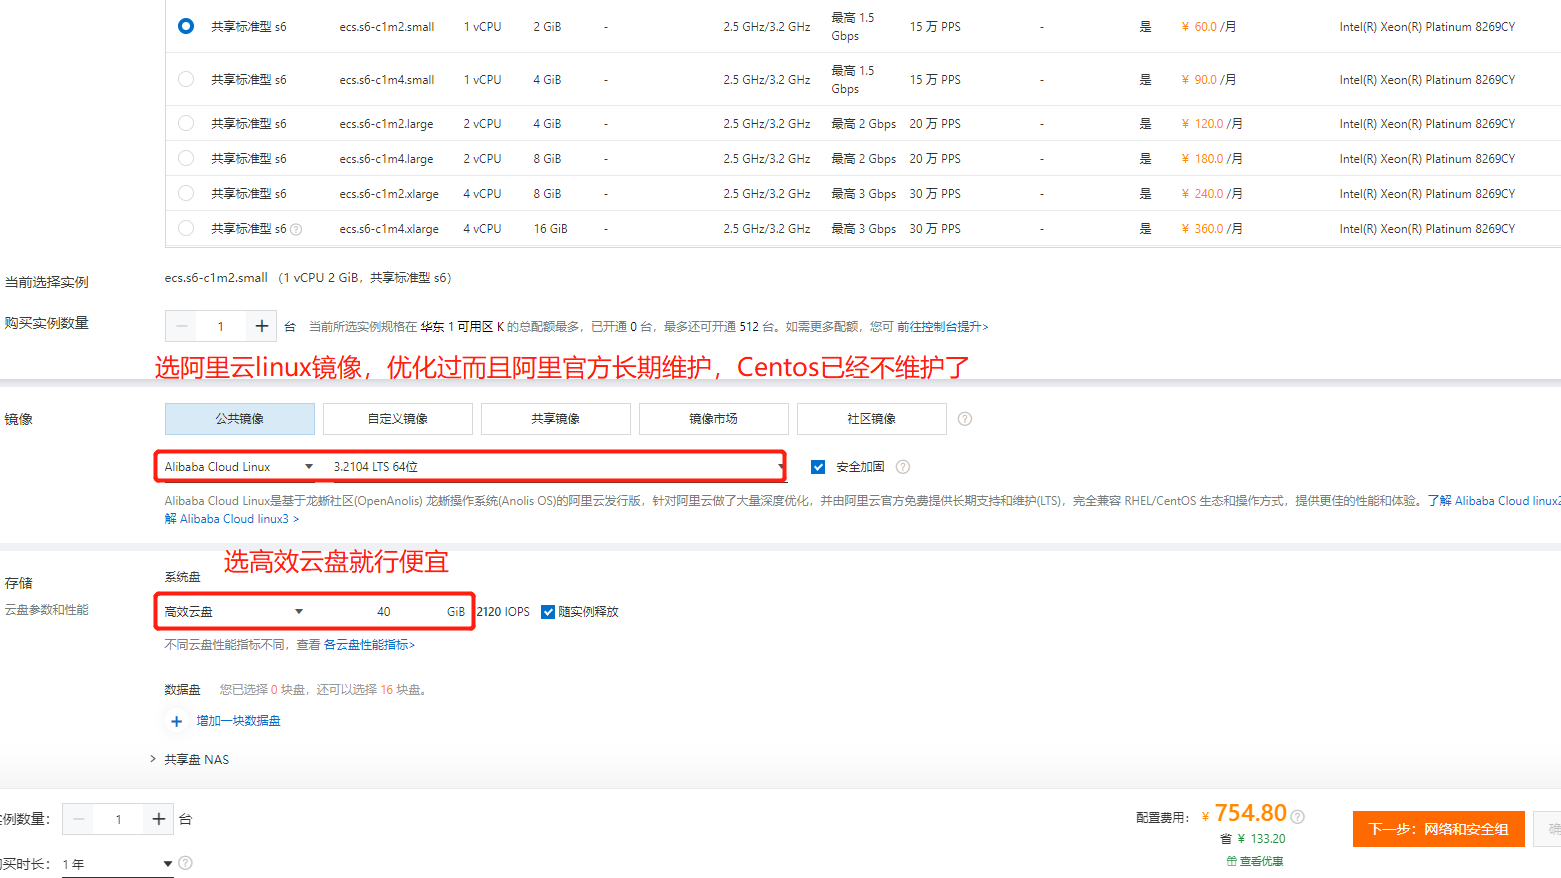Open the 各云盘性能指标 link
The image size is (1561, 878).
tap(369, 645)
